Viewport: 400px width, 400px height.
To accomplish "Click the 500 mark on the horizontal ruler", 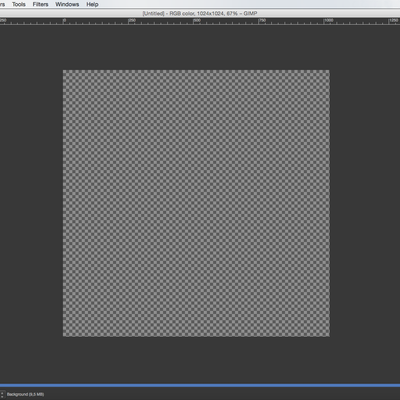I will pos(197,21).
